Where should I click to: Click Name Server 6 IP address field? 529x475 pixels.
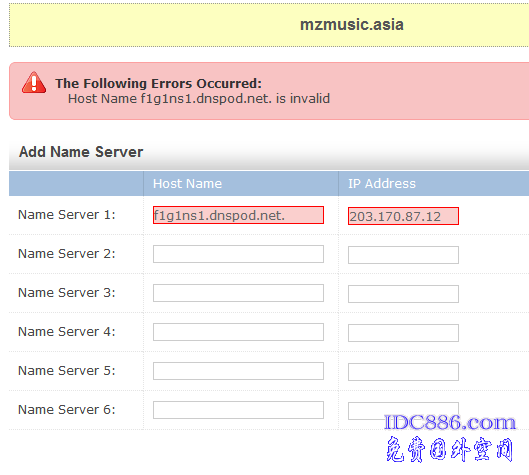(x=403, y=411)
